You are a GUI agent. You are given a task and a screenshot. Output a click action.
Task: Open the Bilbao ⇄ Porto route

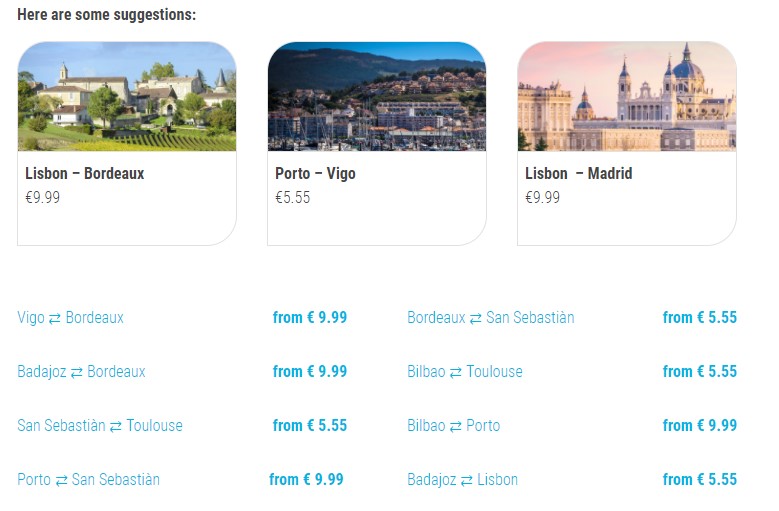coord(453,426)
